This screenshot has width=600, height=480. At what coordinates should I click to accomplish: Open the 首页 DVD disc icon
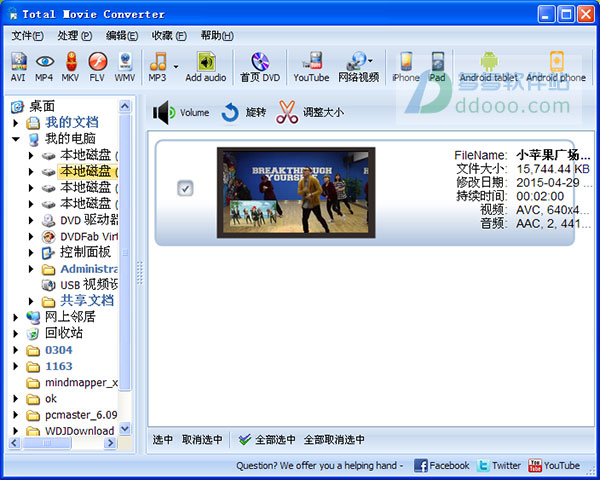[260, 62]
